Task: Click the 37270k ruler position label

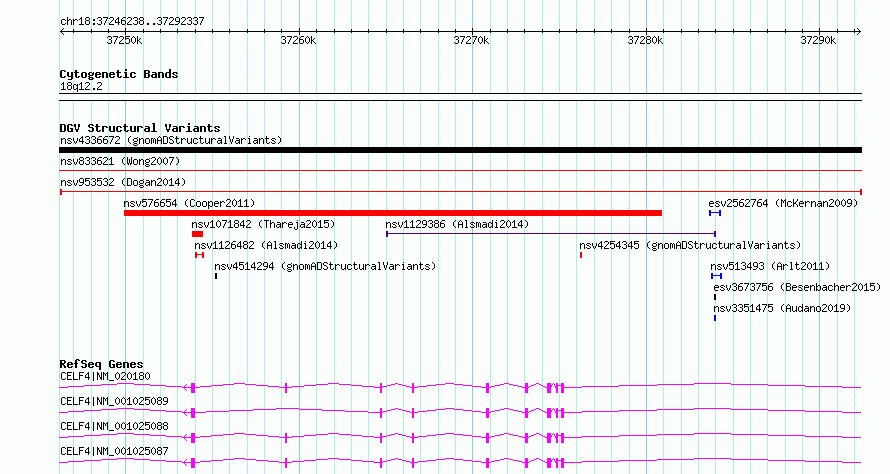Action: (x=471, y=40)
